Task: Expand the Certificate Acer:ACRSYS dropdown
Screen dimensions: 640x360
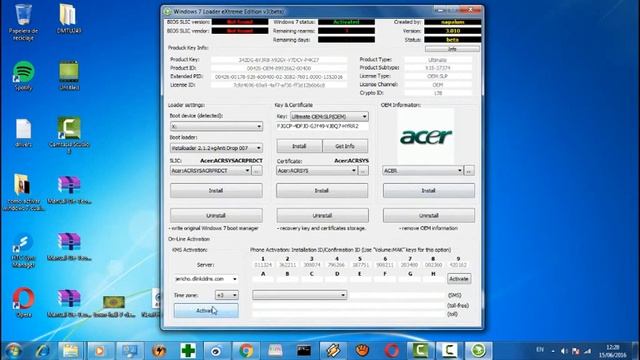Action: 317,171
